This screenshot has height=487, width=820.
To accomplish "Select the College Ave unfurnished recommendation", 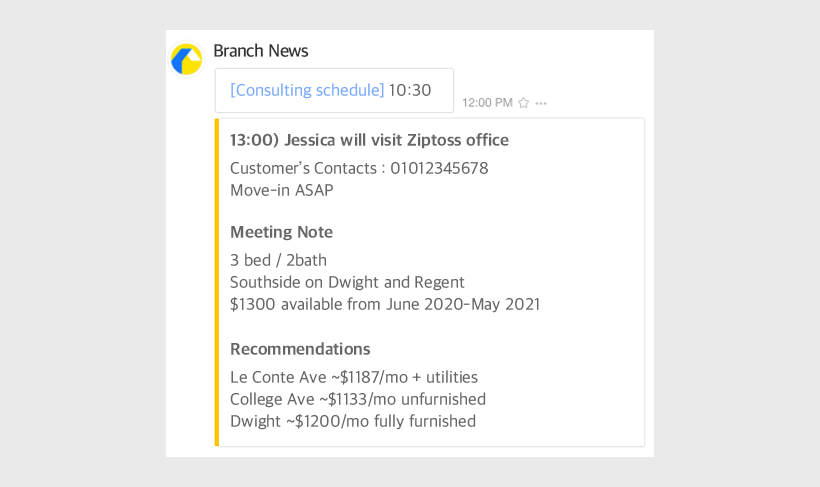I will [357, 399].
